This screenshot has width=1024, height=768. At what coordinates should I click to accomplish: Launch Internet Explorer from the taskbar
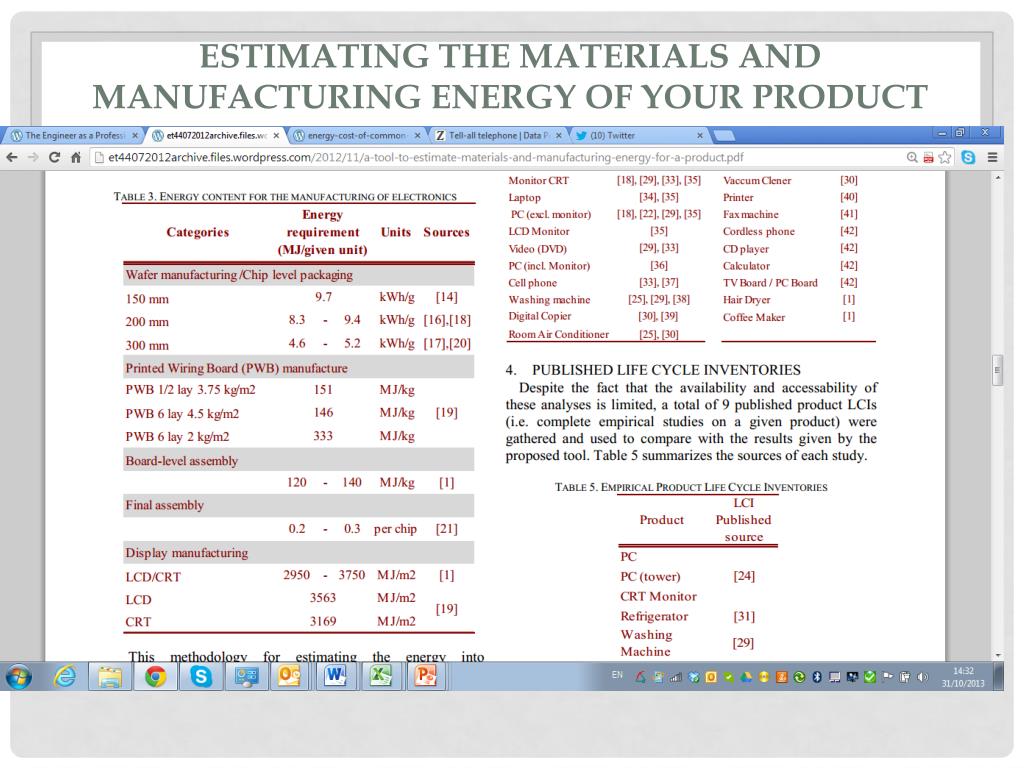[x=64, y=677]
